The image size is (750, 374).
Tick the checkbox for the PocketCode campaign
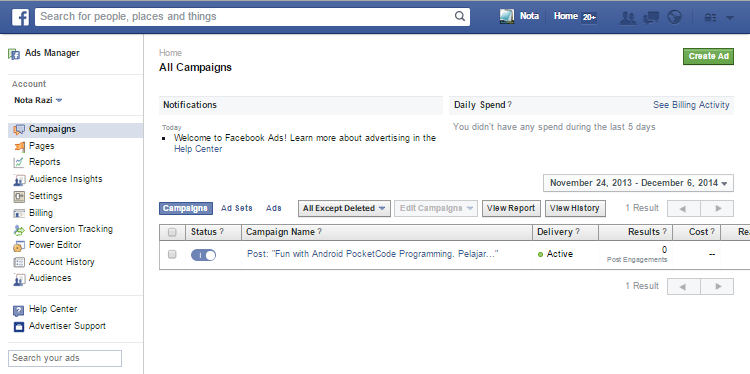[172, 254]
